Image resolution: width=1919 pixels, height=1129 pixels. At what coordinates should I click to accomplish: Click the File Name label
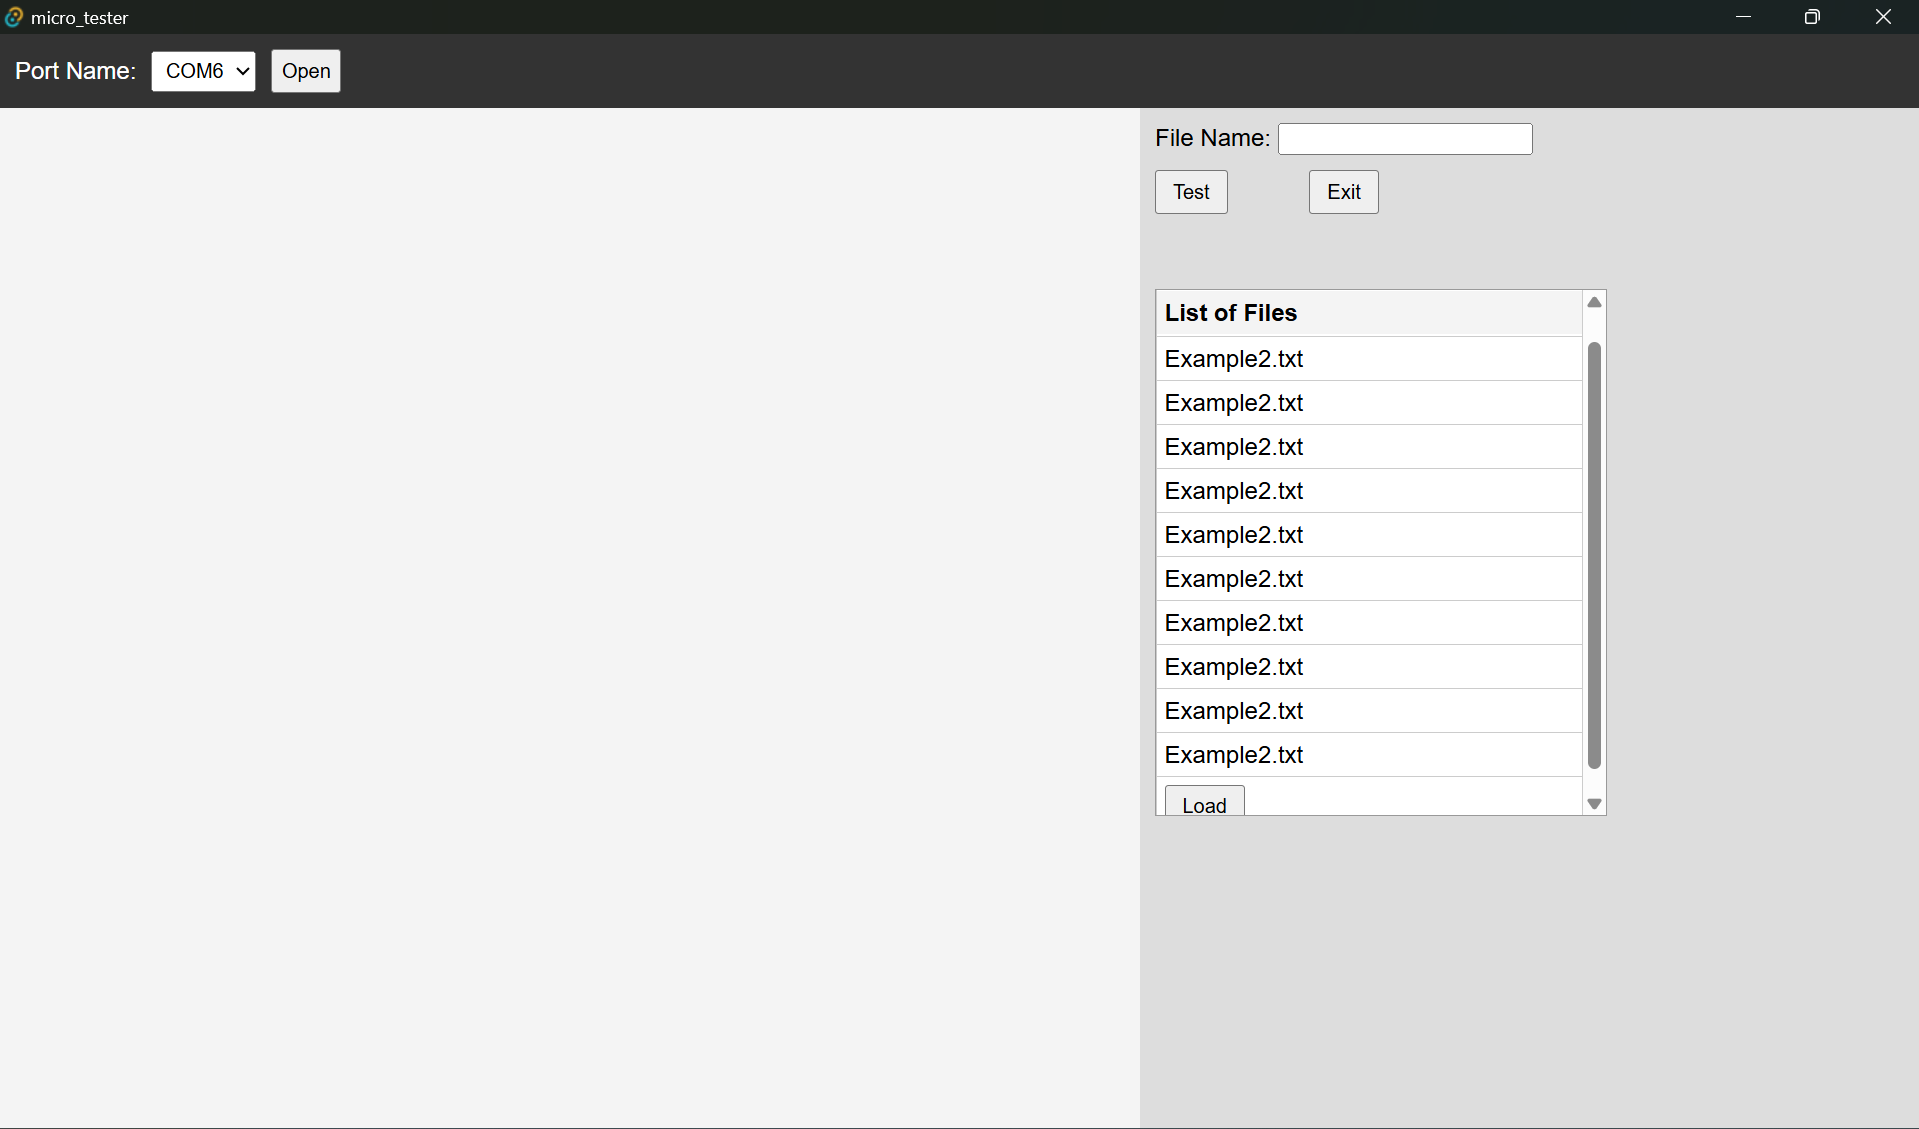(x=1212, y=138)
